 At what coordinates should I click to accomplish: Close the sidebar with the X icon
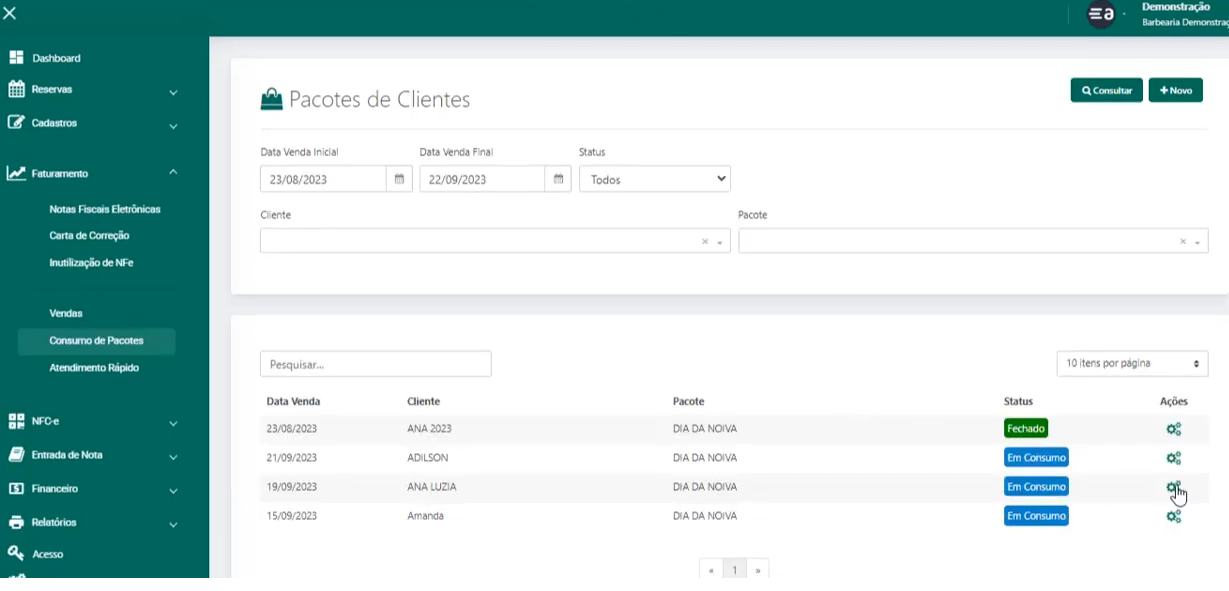click(x=10, y=13)
